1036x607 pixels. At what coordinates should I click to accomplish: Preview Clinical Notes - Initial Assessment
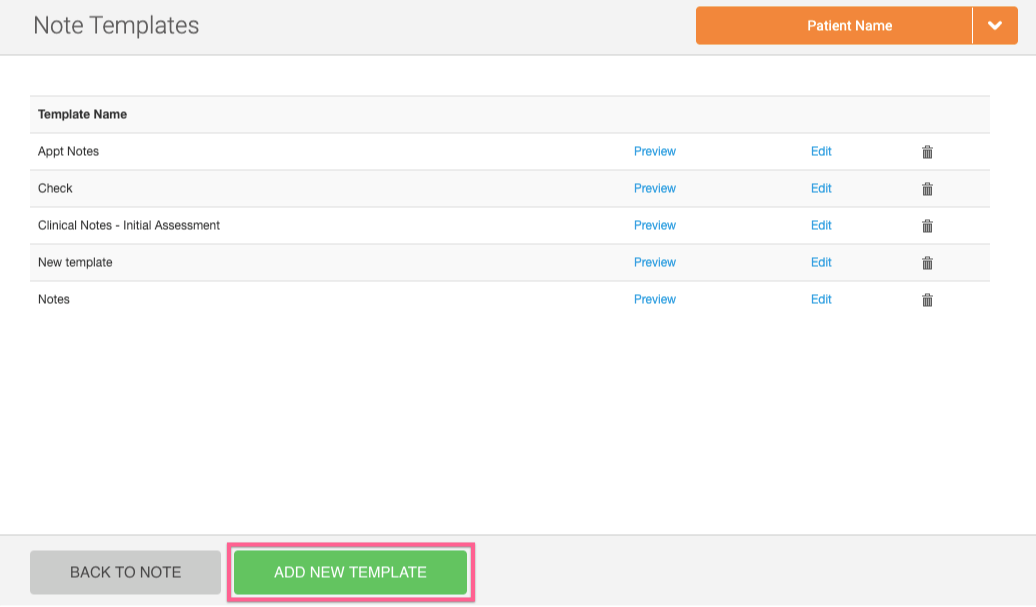tap(655, 225)
